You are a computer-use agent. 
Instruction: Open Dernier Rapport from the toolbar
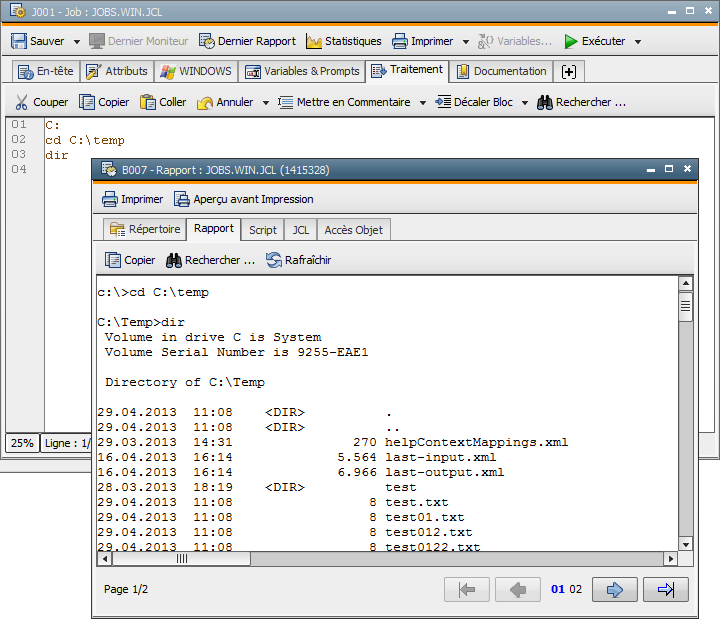tap(247, 41)
